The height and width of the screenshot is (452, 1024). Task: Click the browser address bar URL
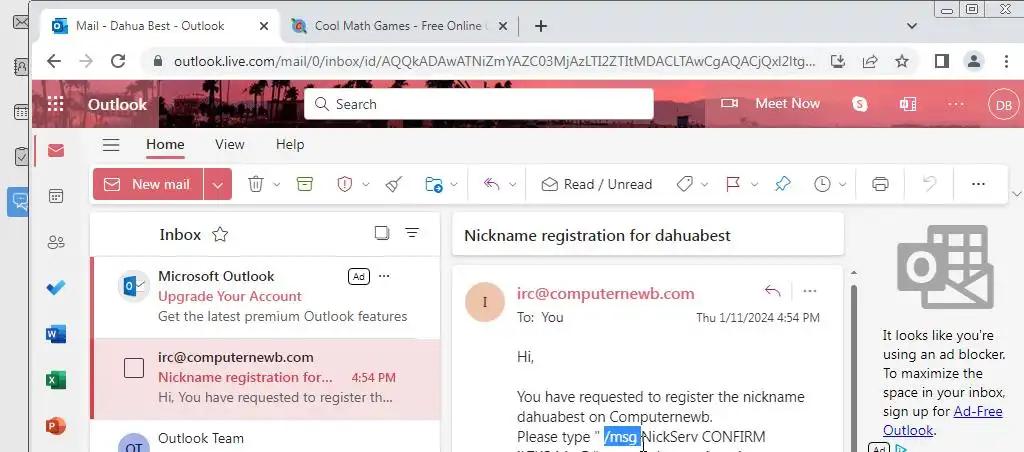point(494,61)
